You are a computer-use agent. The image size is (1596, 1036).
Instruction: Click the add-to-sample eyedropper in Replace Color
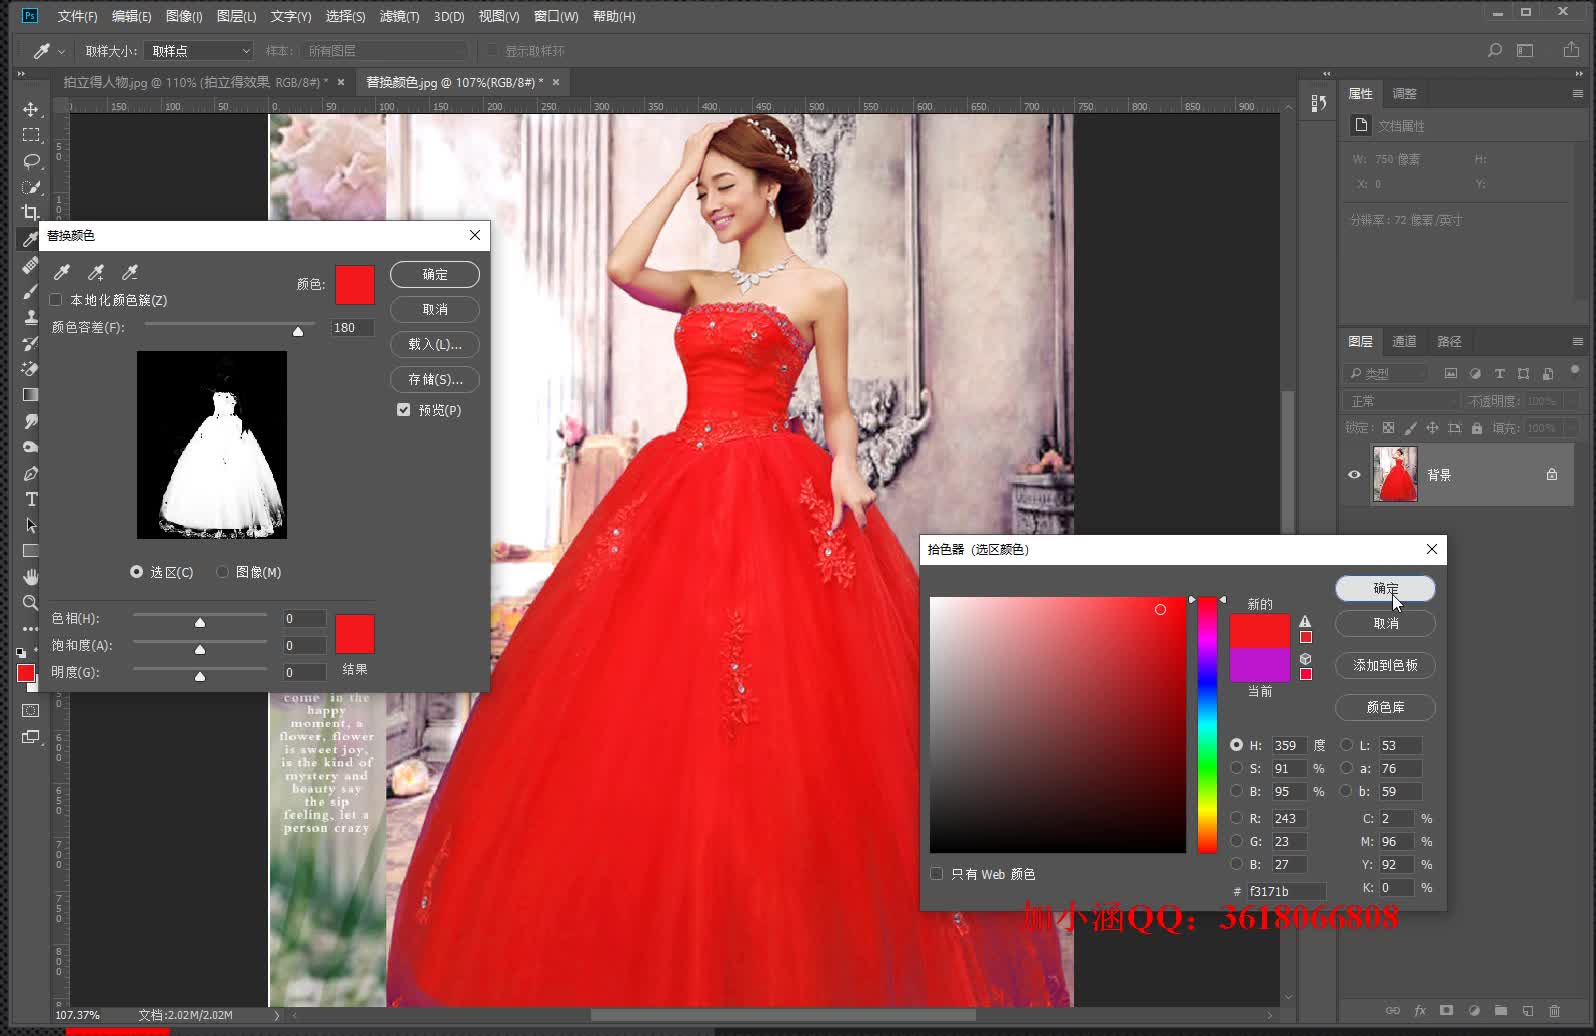(96, 272)
